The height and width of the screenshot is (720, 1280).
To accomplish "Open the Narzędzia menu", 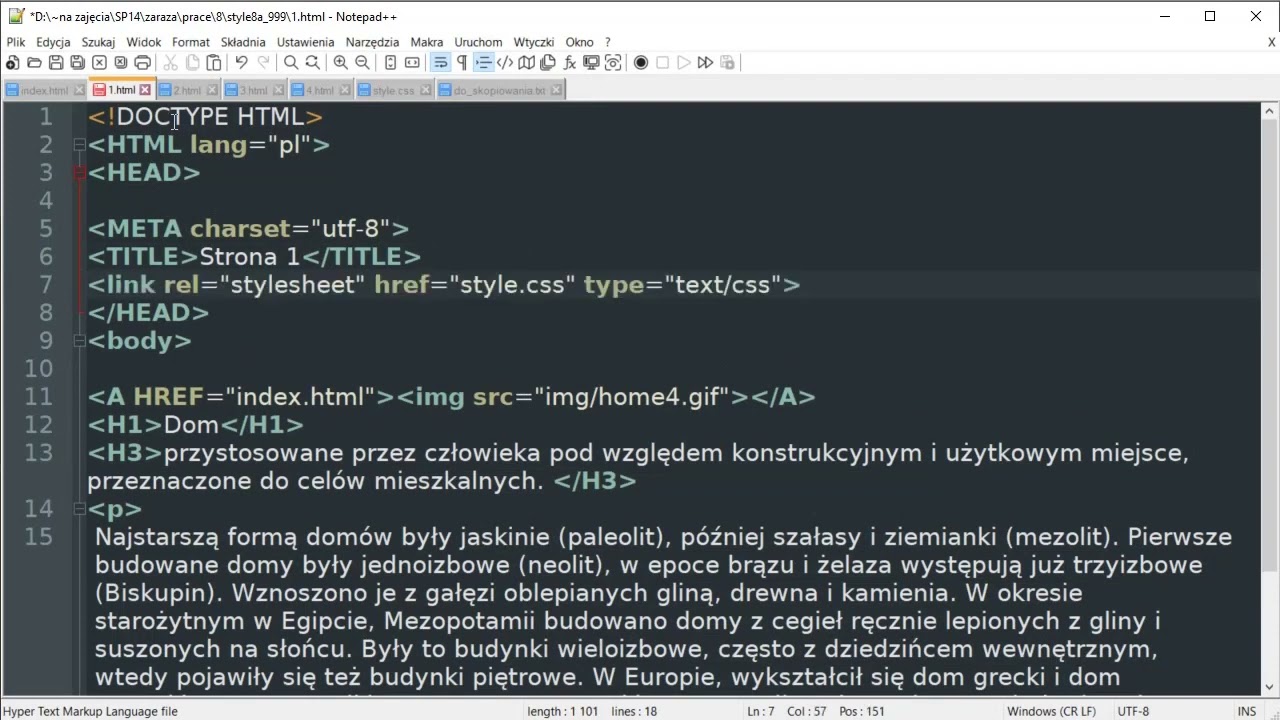I will pos(372,42).
